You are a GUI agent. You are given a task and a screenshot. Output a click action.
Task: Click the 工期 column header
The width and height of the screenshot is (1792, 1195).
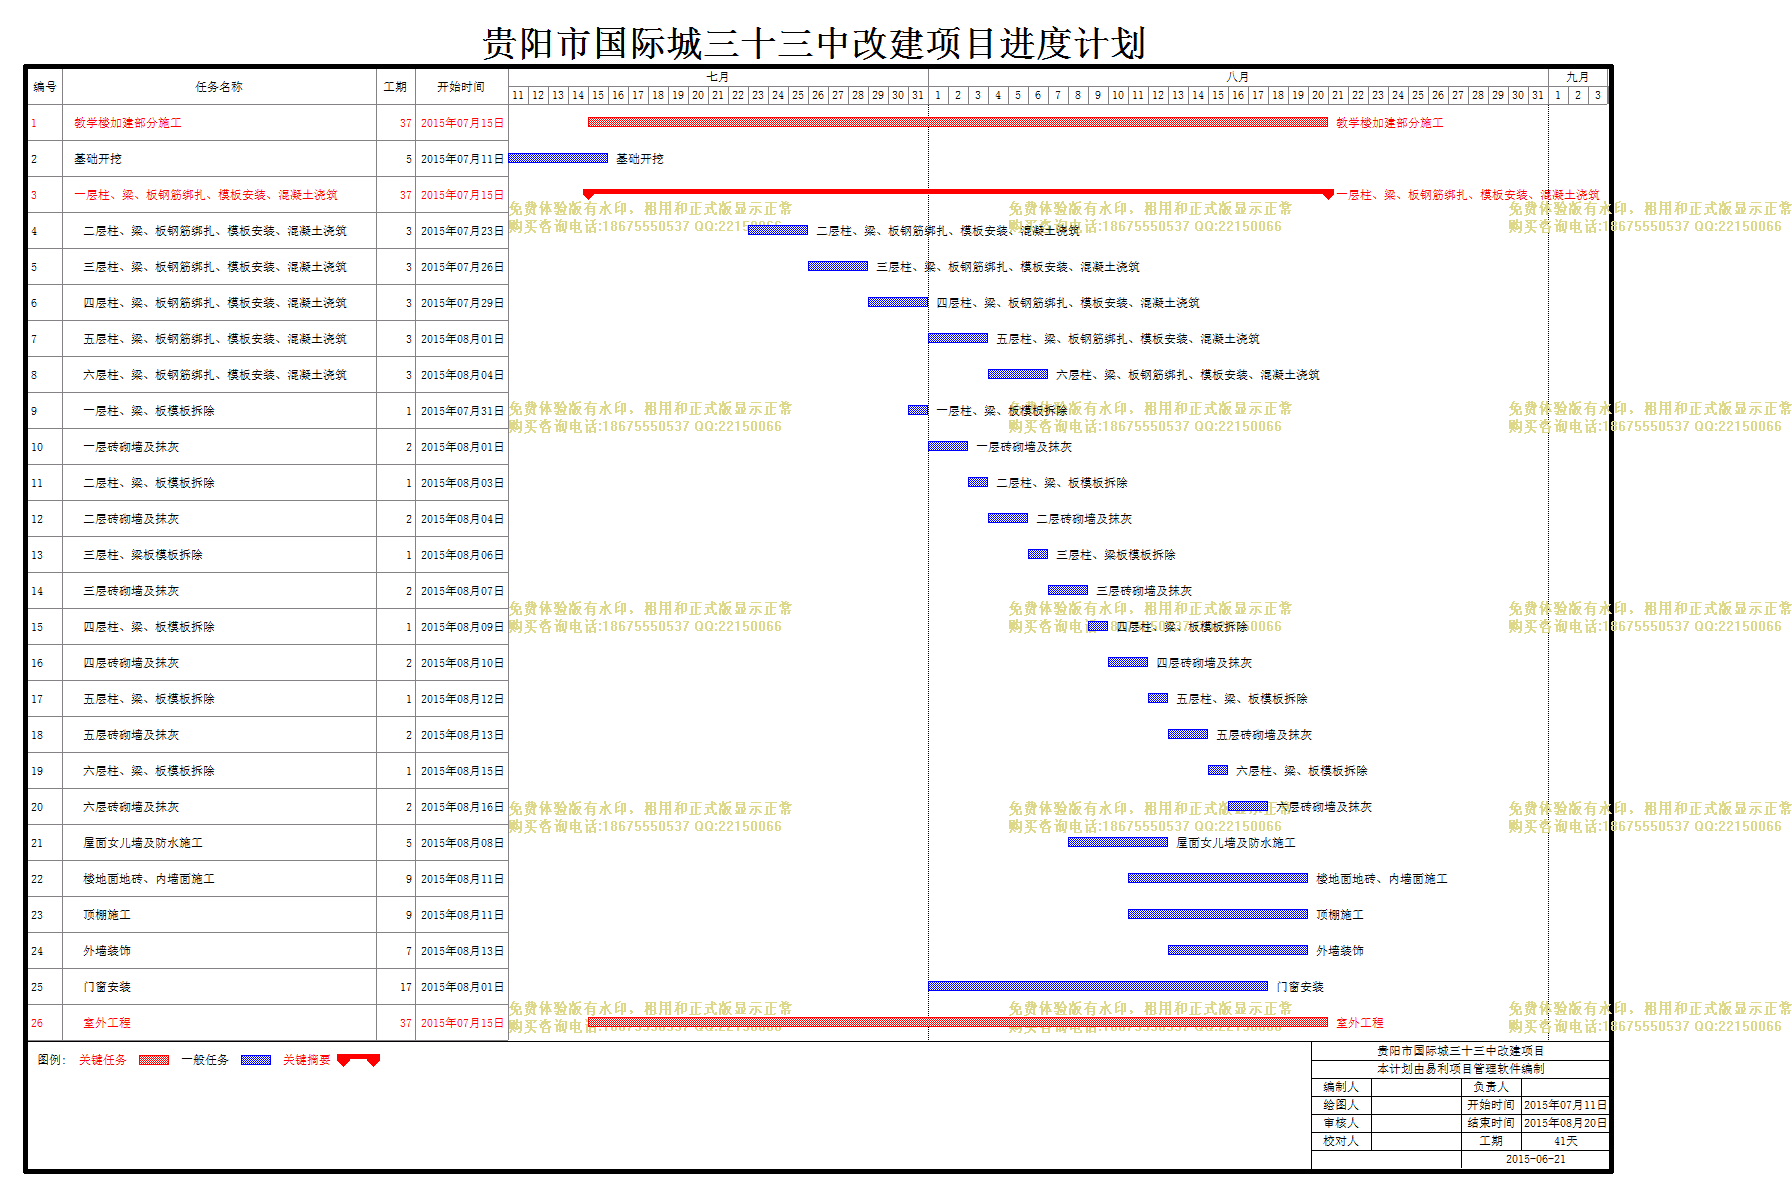tap(395, 87)
